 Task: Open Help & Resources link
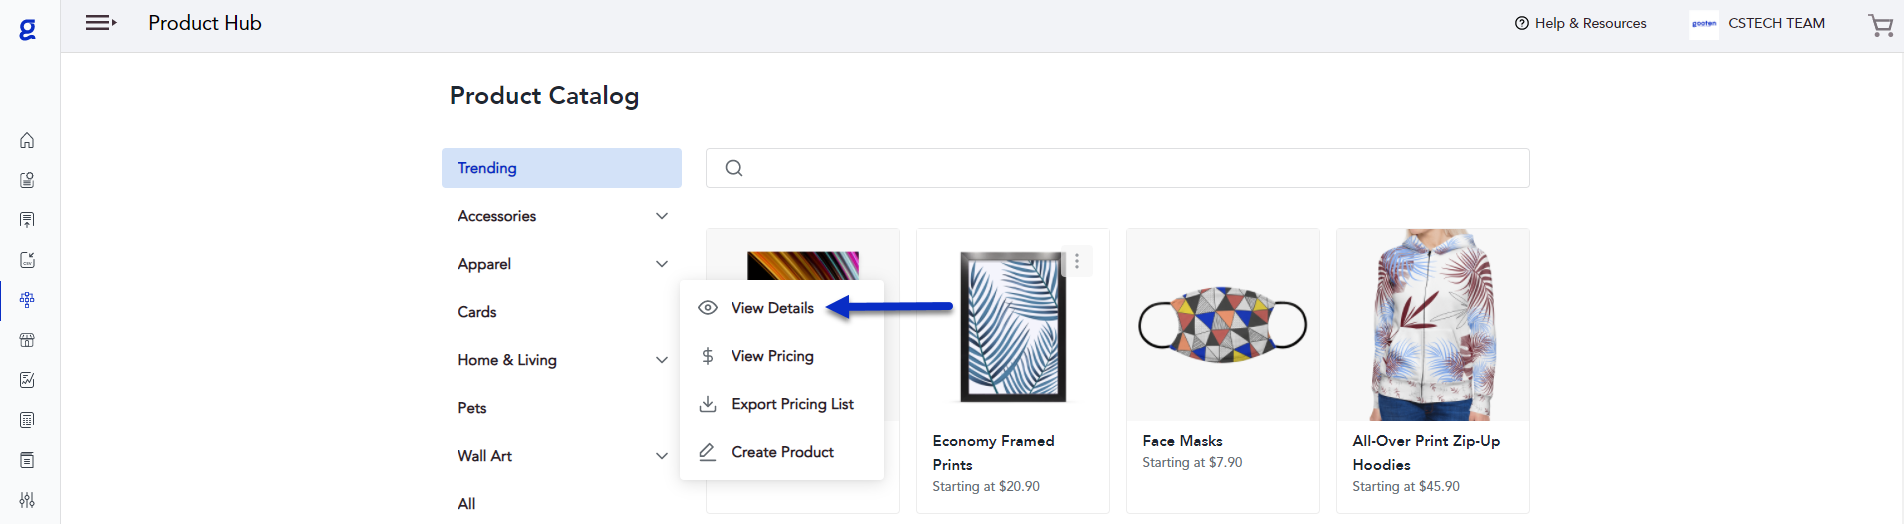pos(1580,23)
